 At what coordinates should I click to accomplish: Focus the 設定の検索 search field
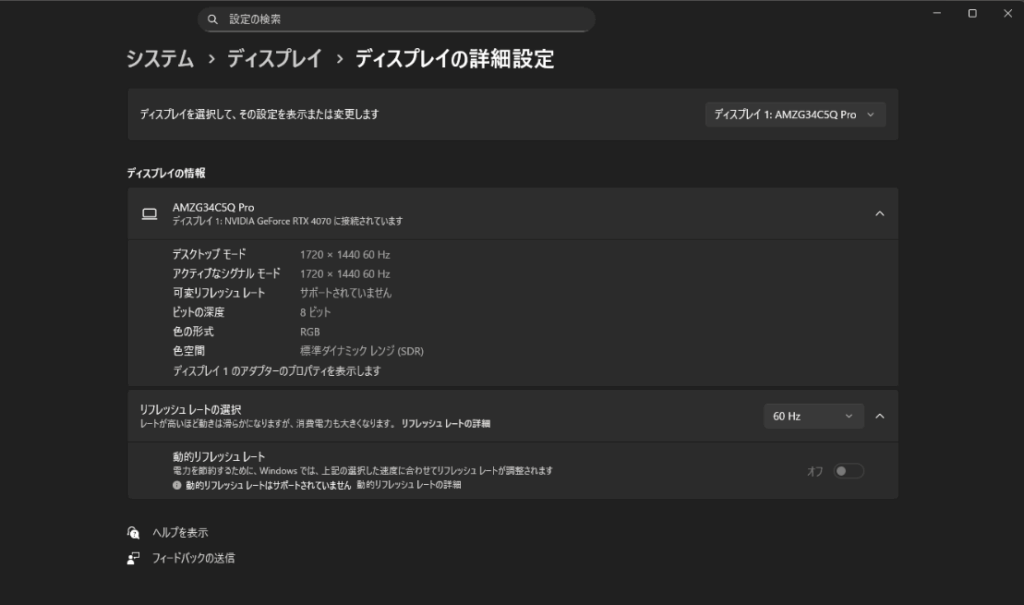pos(400,19)
